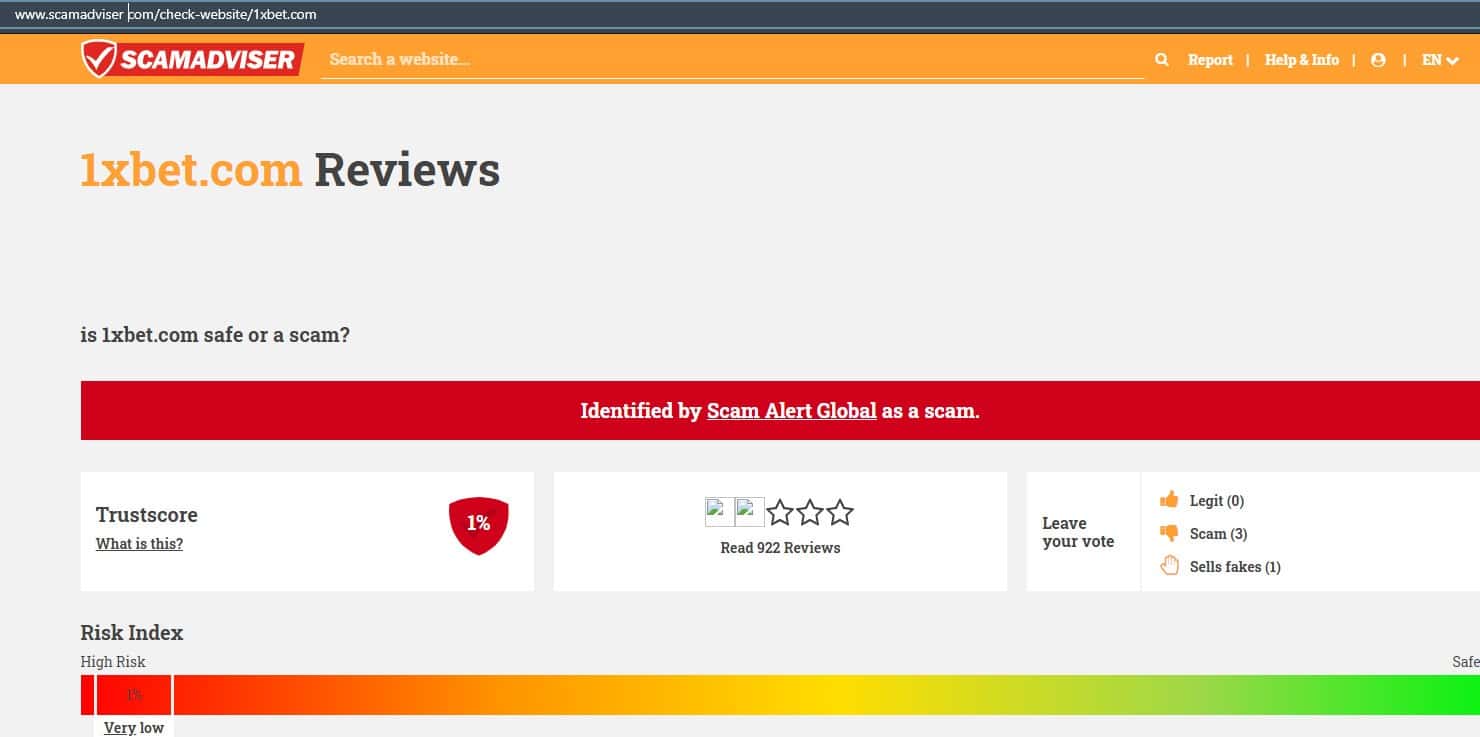This screenshot has width=1480, height=737.
Task: Click the 'Very low' risk label
Action: click(134, 727)
